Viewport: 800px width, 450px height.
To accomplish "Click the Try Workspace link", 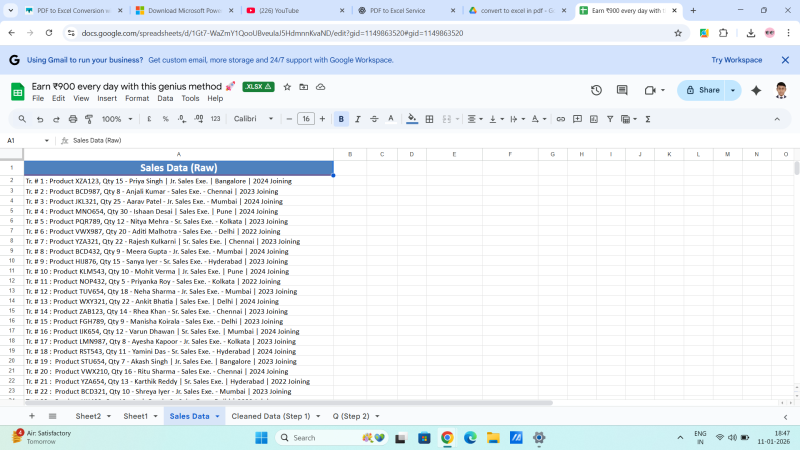I will coord(736,60).
